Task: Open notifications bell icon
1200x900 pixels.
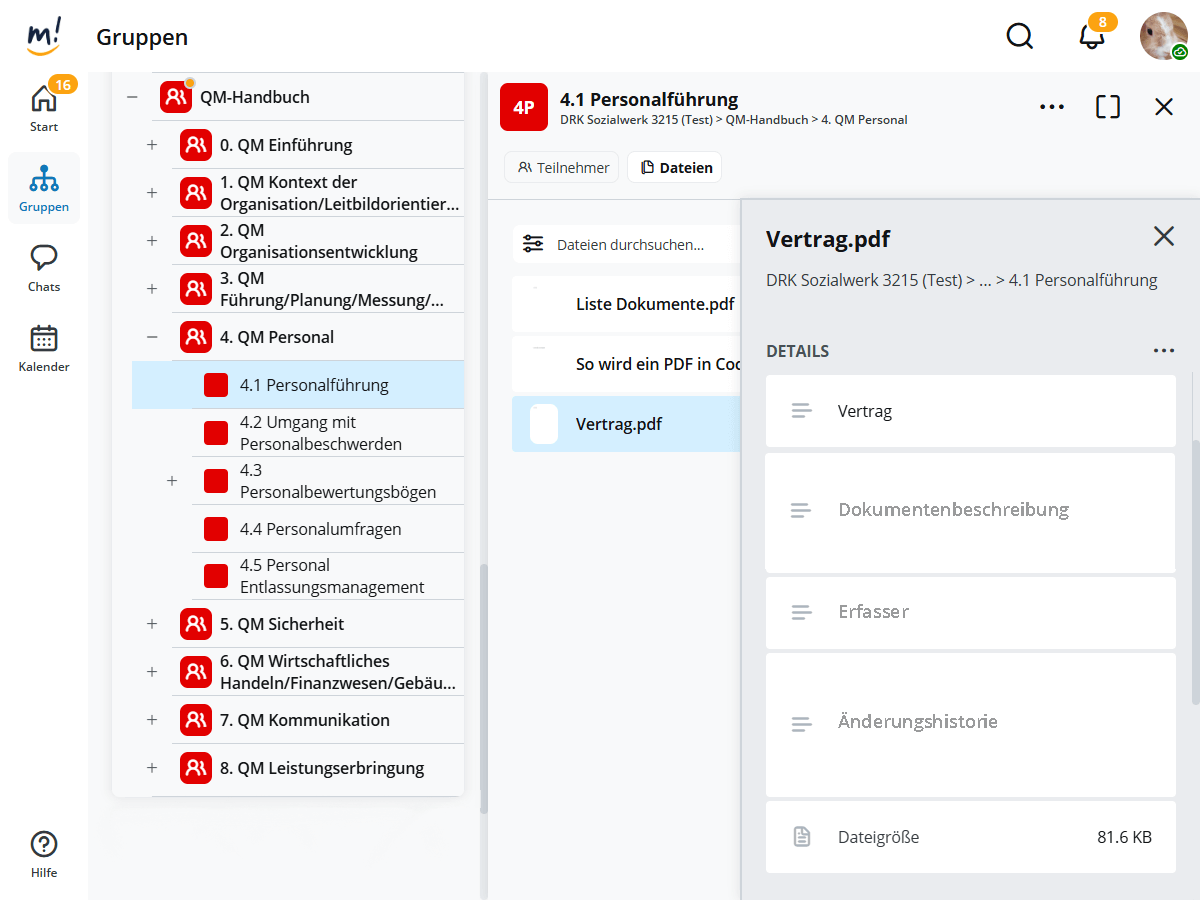Action: (1092, 36)
